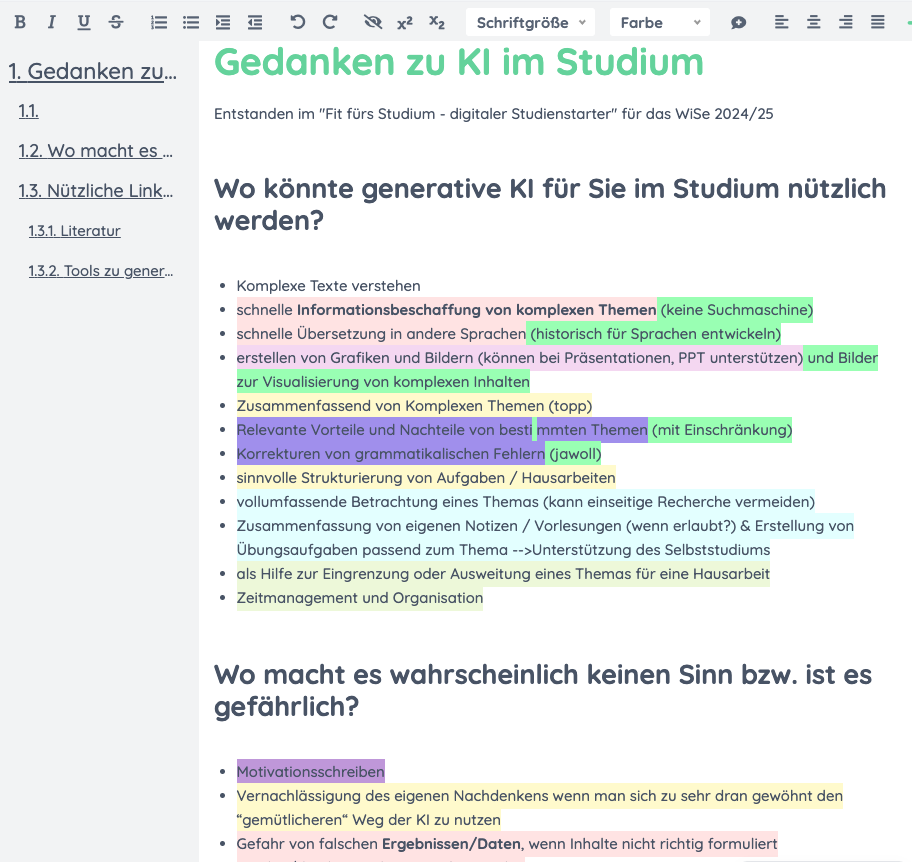This screenshot has width=912, height=862.
Task: Open the Farbe color dropdown
Action: [x=659, y=22]
